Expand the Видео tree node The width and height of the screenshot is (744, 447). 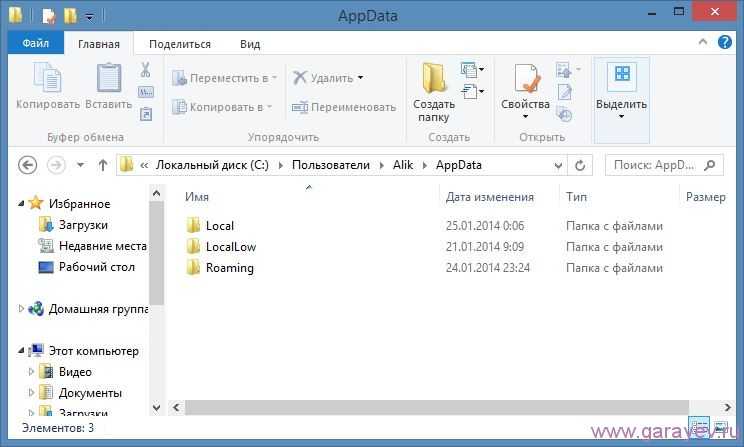(31, 372)
